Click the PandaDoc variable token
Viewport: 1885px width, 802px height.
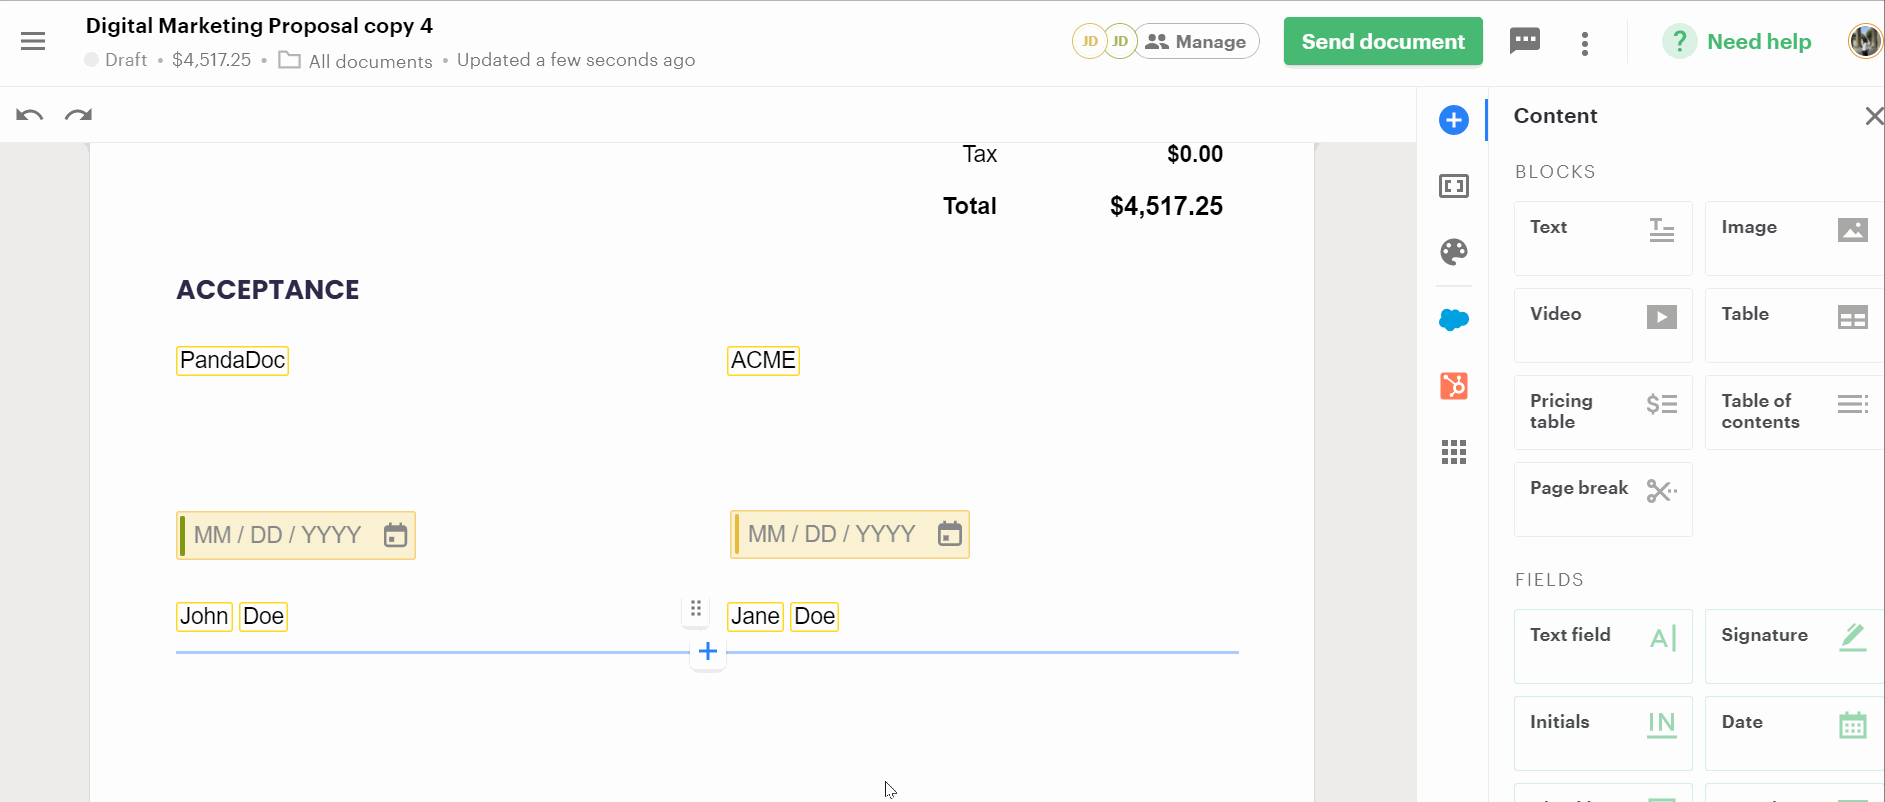pos(233,360)
